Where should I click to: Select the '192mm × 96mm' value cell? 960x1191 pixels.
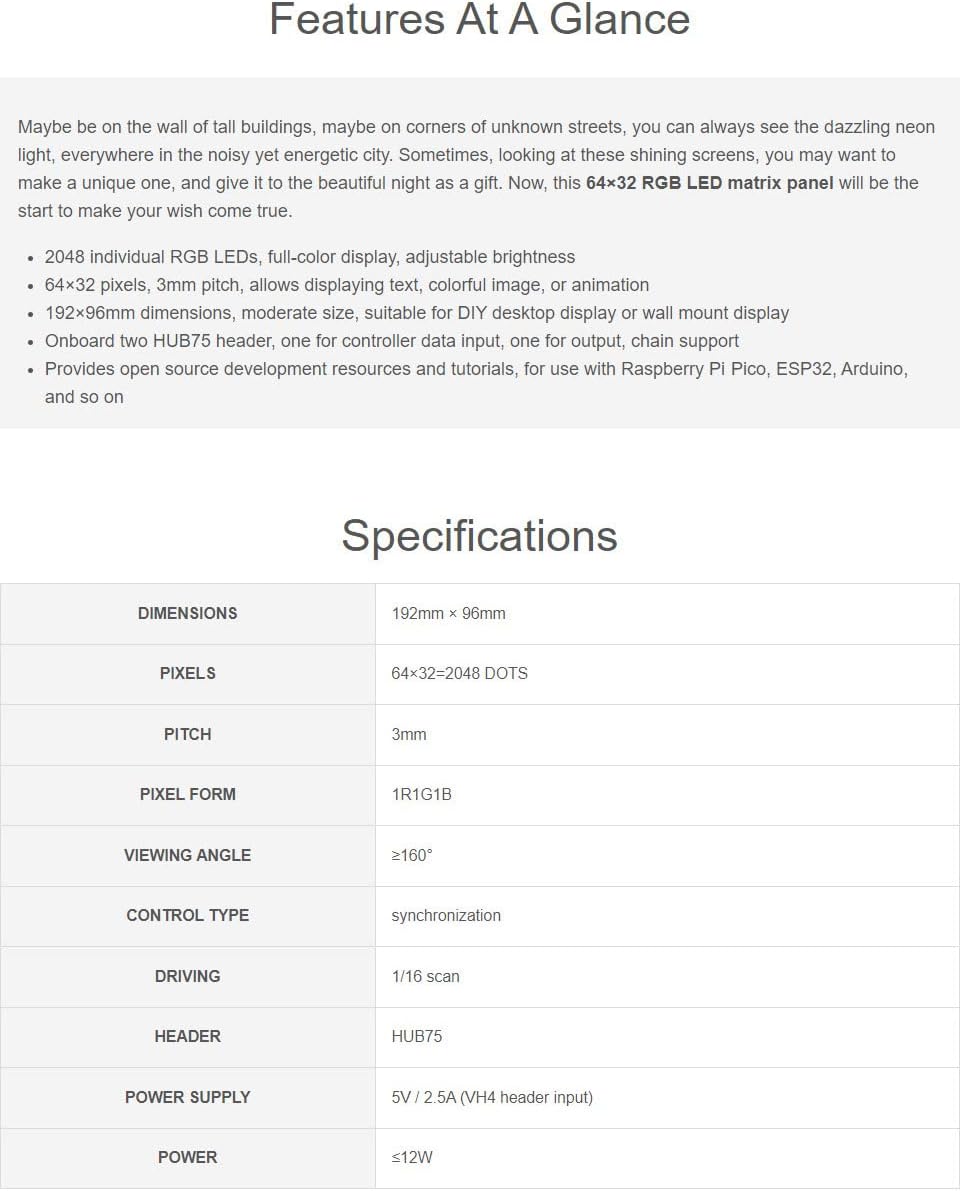tap(448, 614)
